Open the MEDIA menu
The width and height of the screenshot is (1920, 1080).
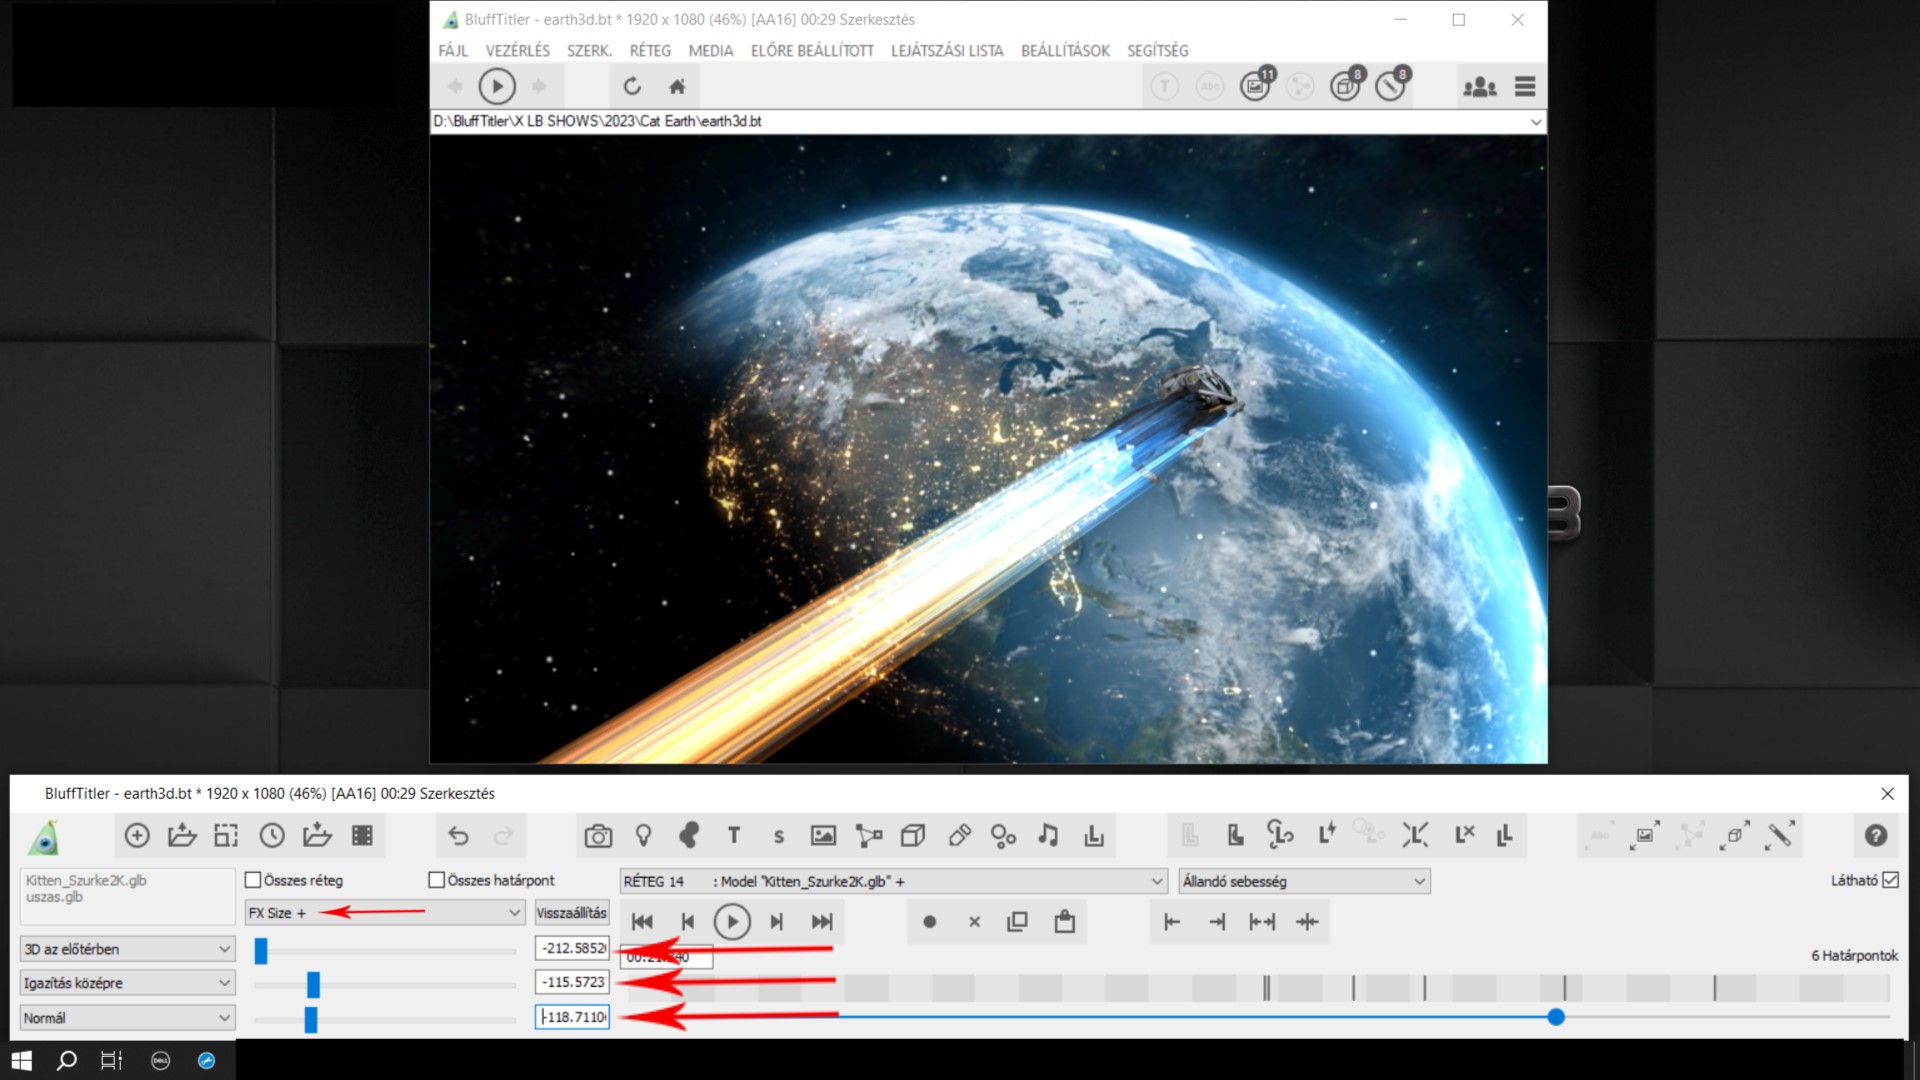point(711,50)
